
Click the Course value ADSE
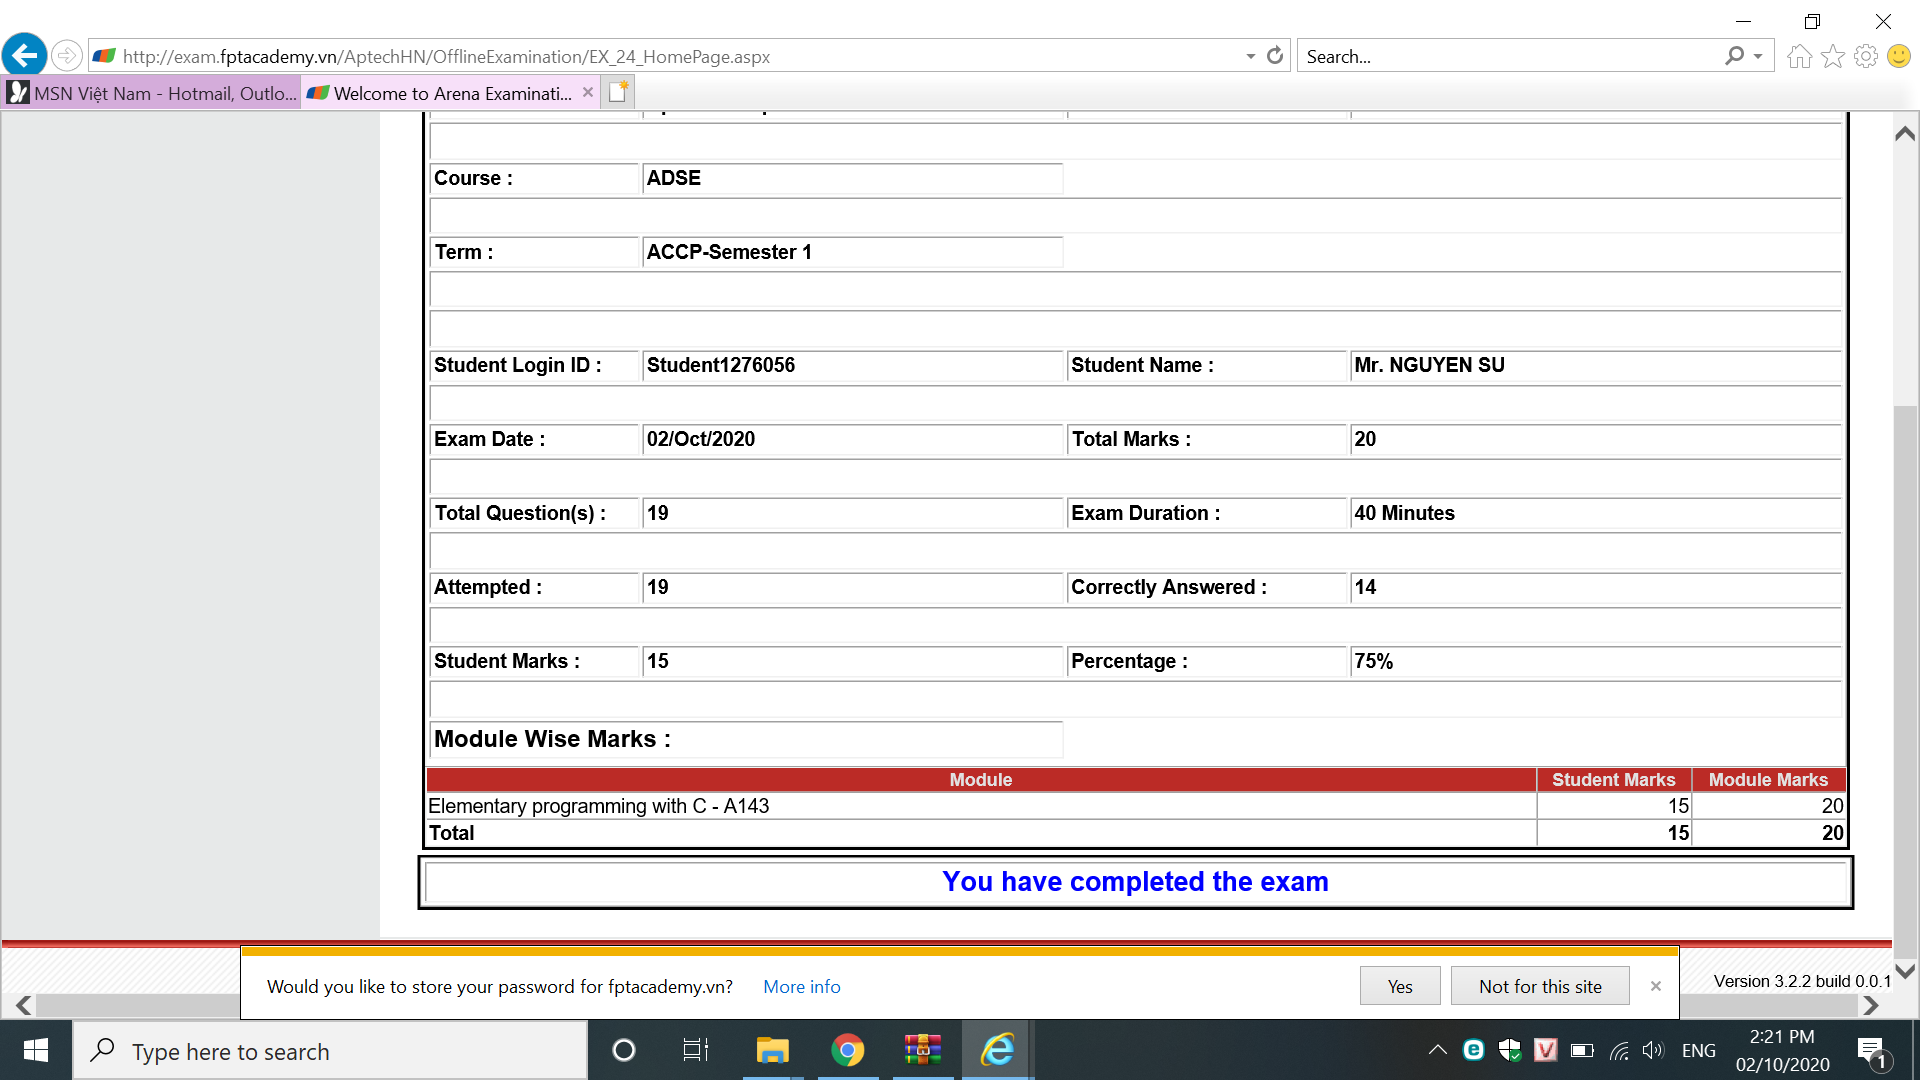pyautogui.click(x=674, y=178)
